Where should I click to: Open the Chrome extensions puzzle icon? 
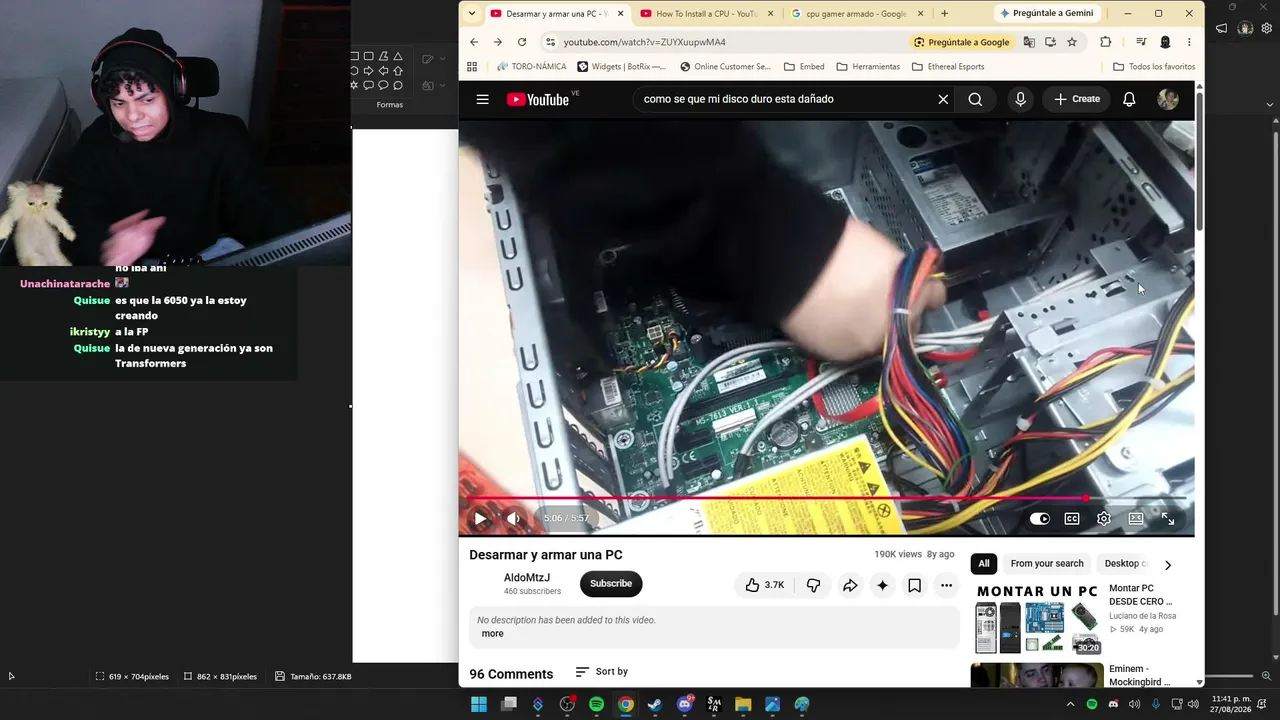pyautogui.click(x=1105, y=42)
